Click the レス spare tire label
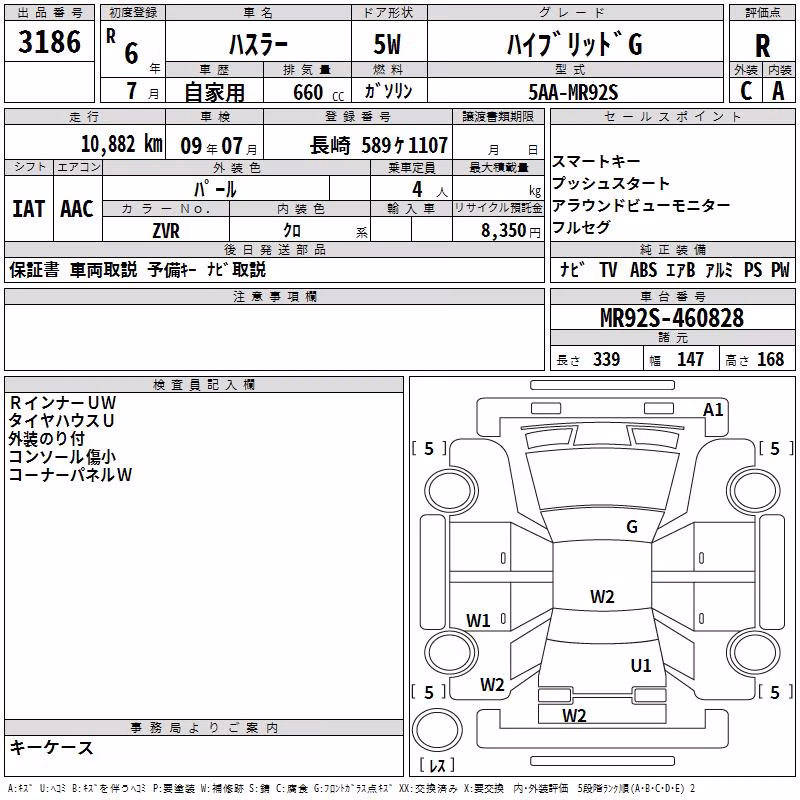This screenshot has width=800, height=800. tap(437, 765)
